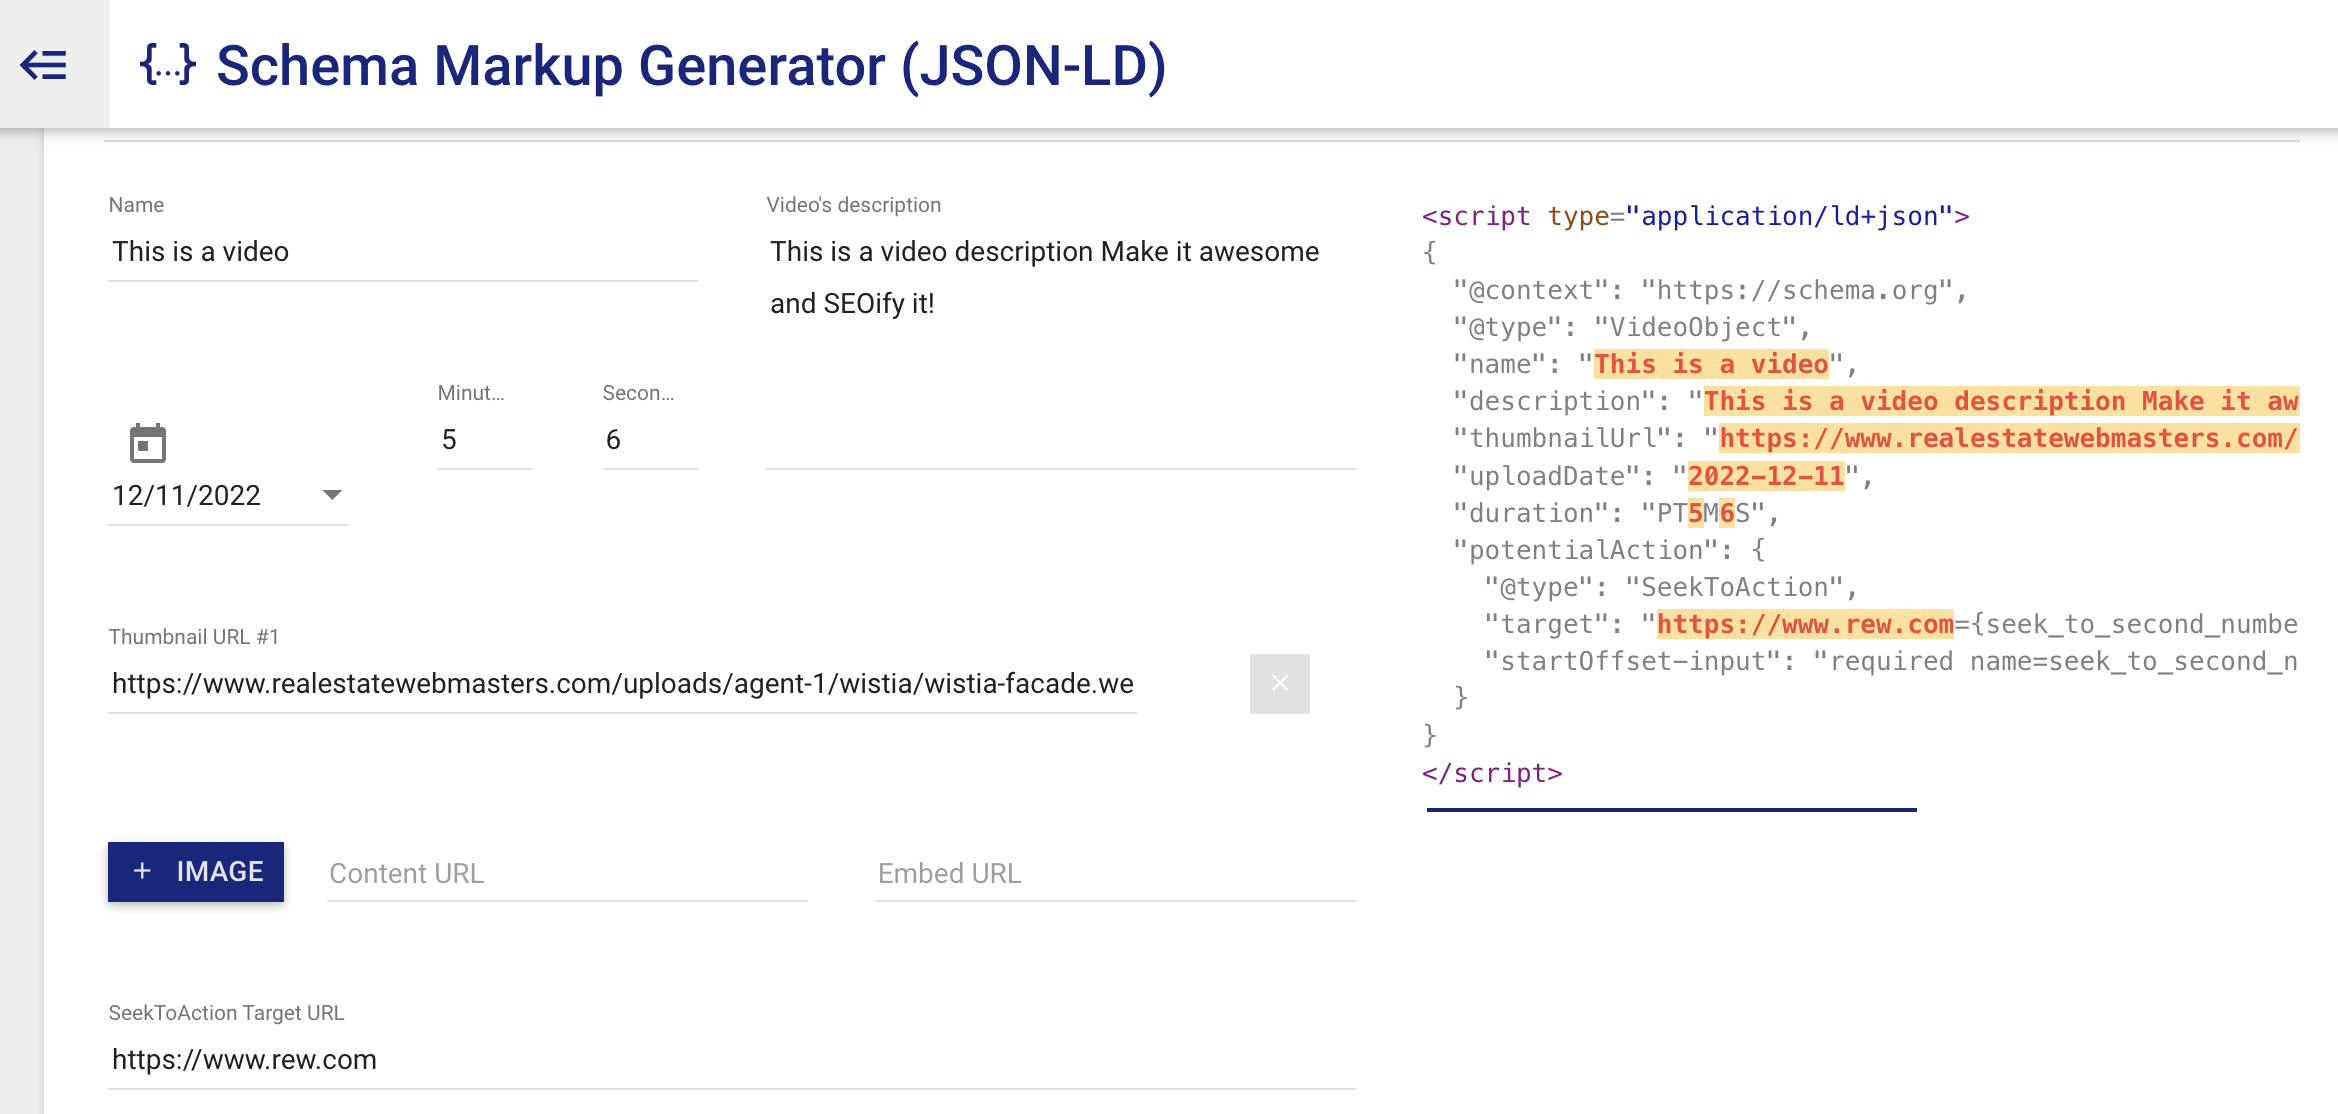Screen dimensions: 2338x1114
Task: Click the curly-braces schema logo icon
Action: coord(167,65)
